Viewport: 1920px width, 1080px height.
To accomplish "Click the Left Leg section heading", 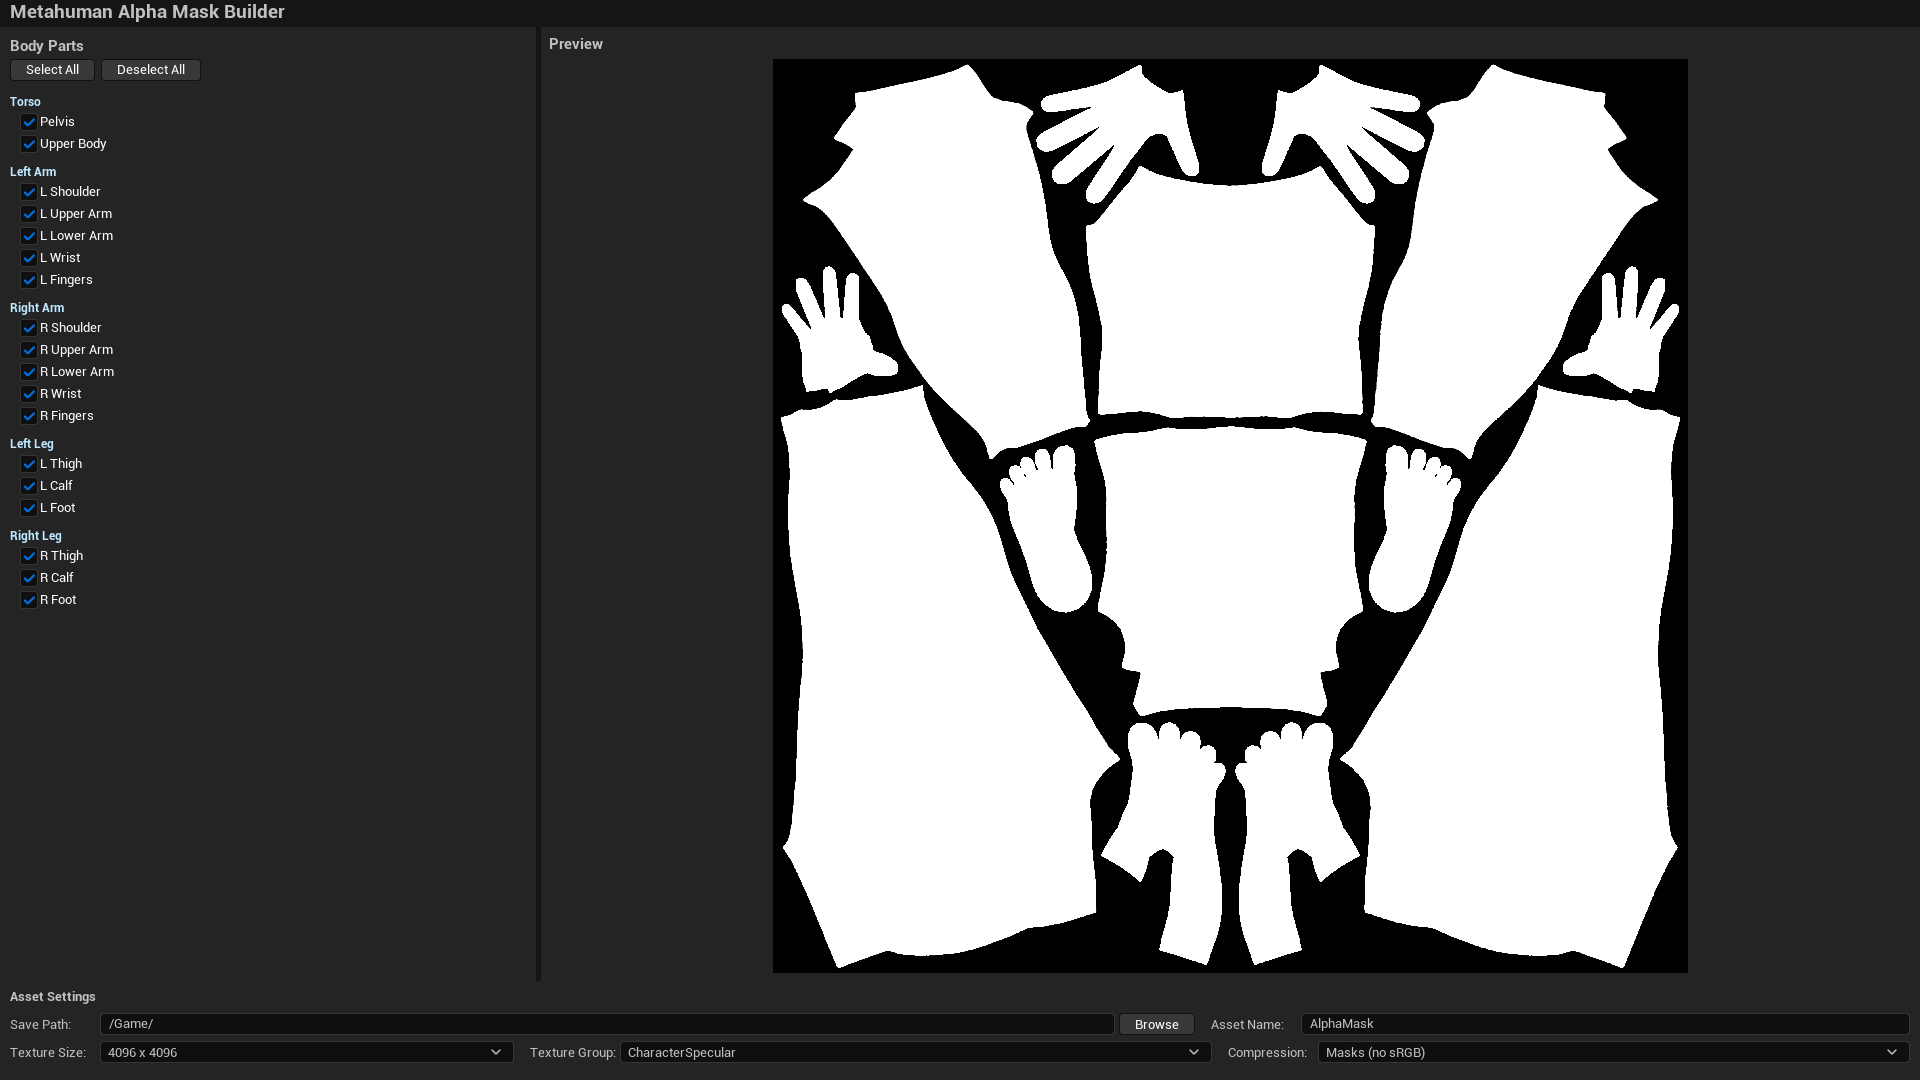I will pos(32,444).
